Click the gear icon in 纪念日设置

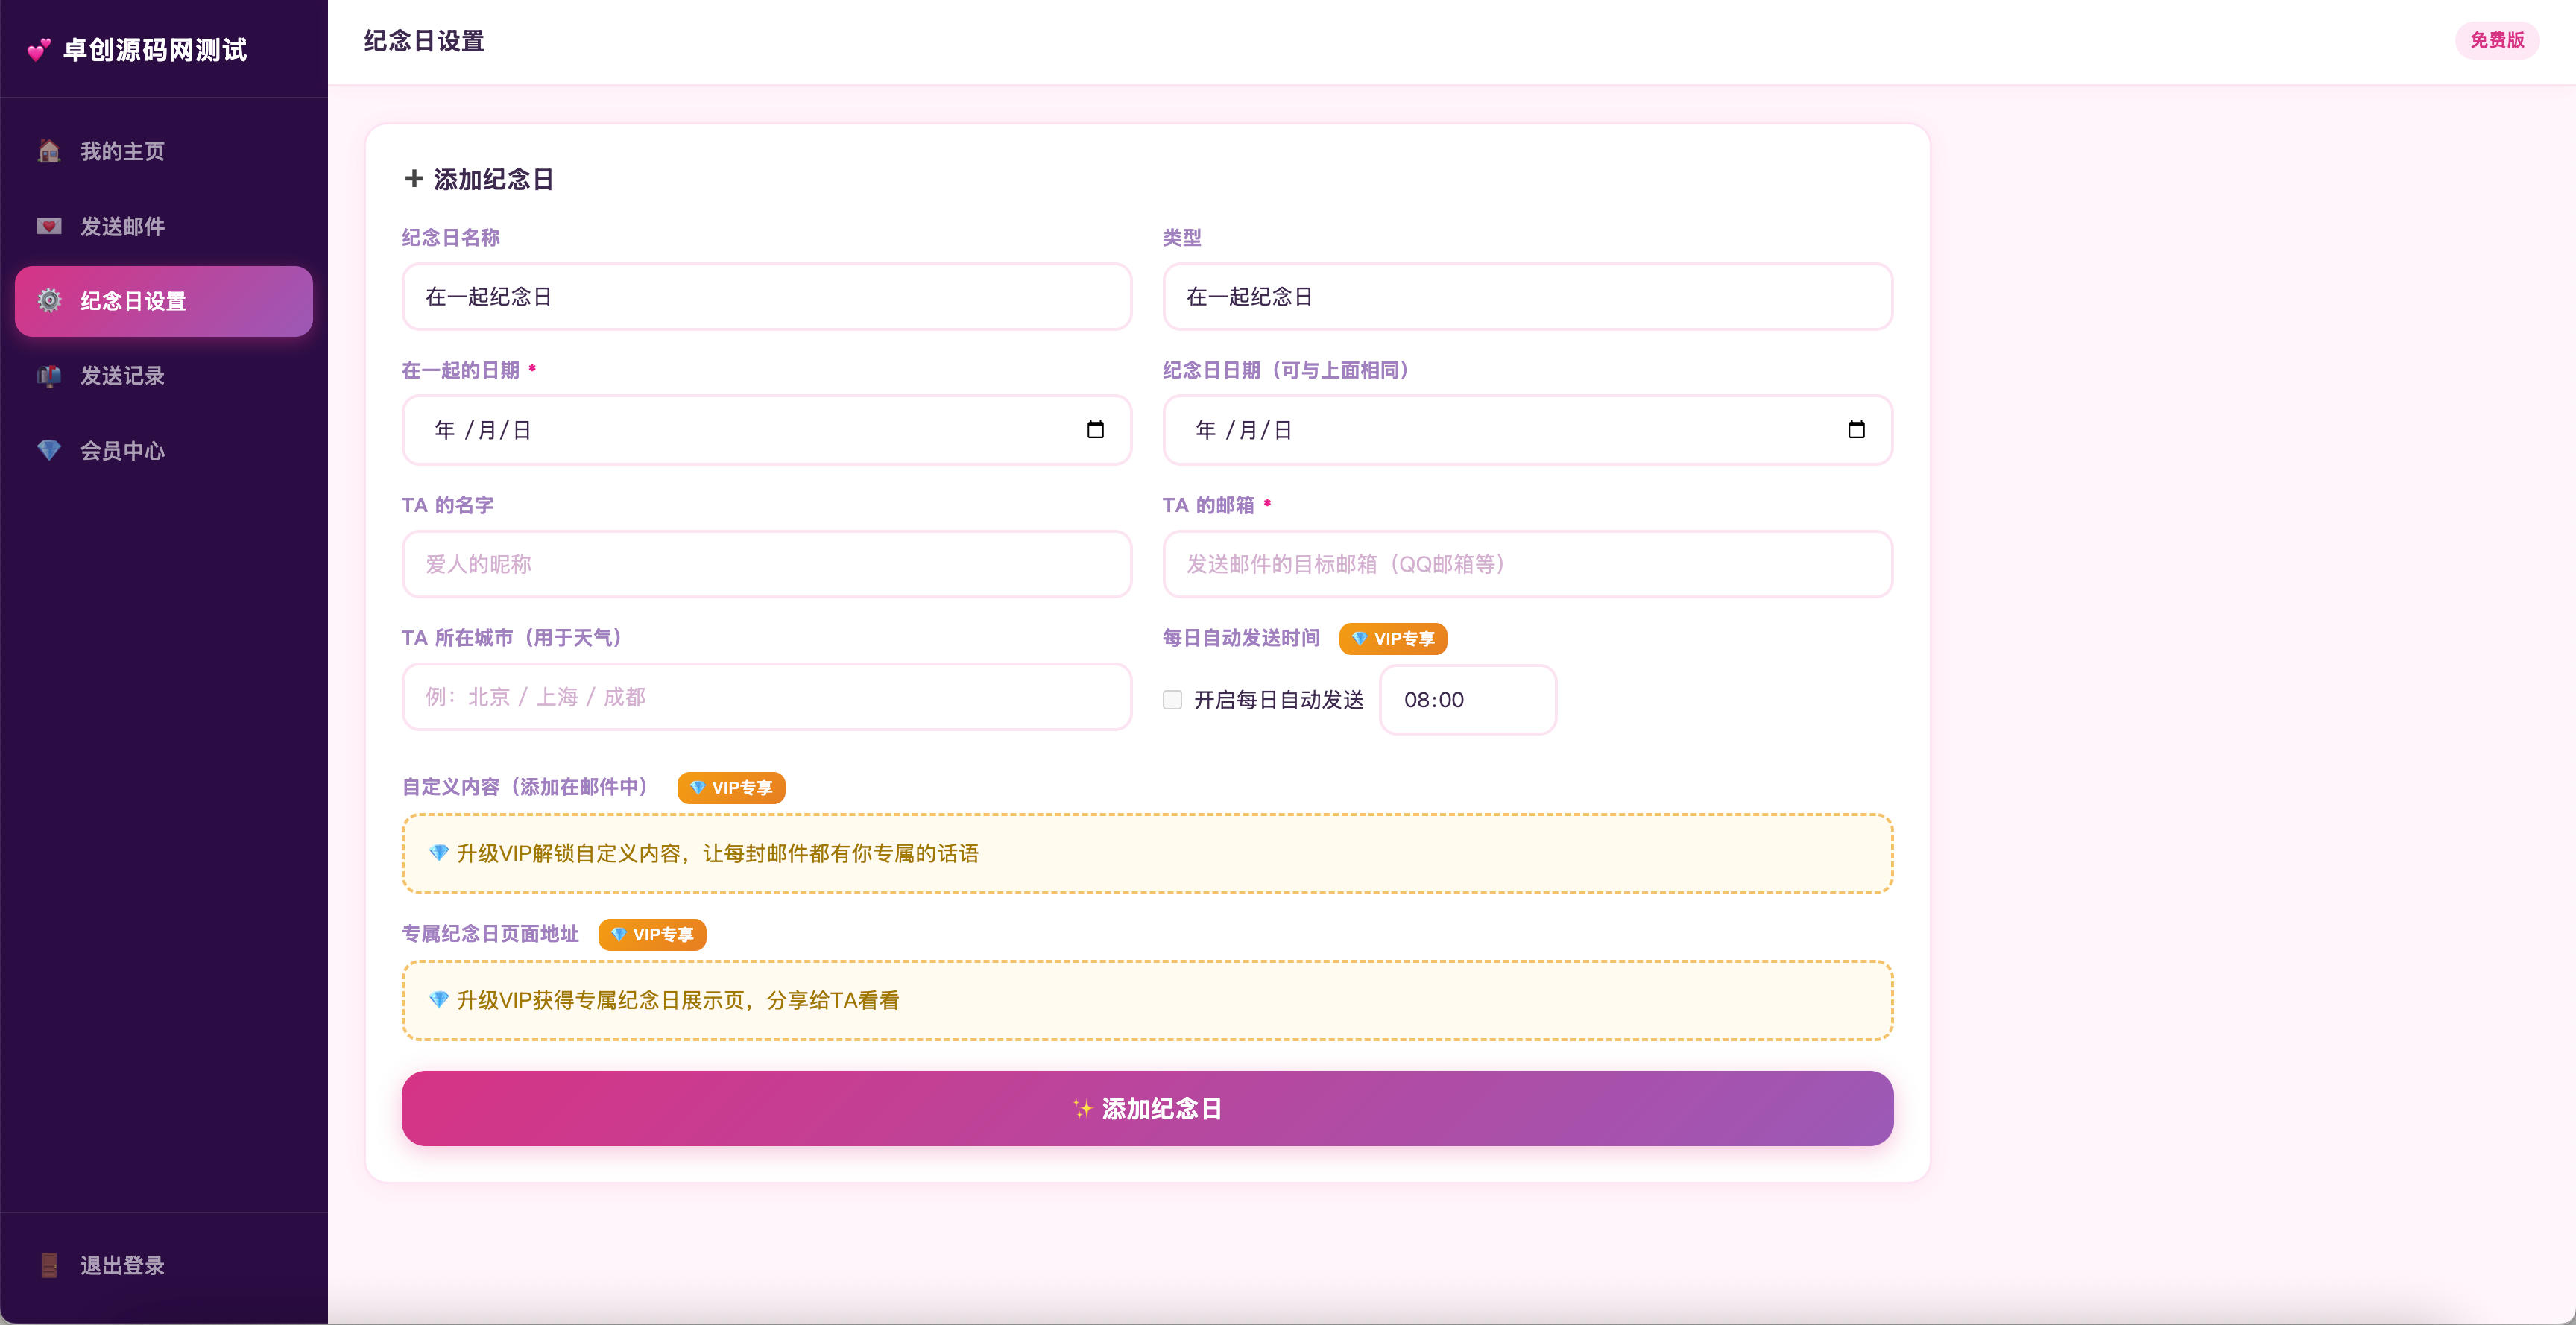49,301
